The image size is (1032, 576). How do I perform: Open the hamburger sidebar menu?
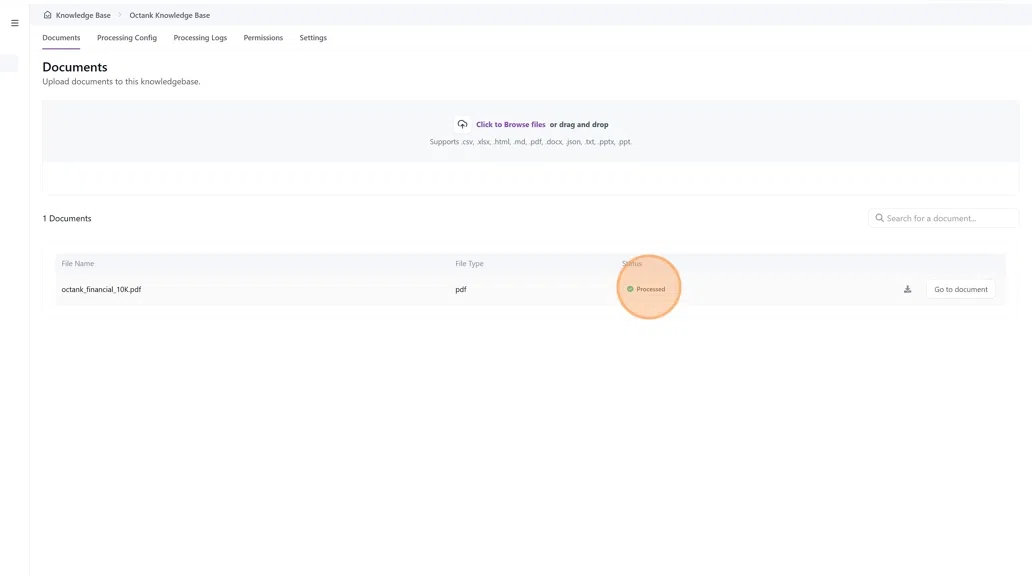(x=14, y=23)
